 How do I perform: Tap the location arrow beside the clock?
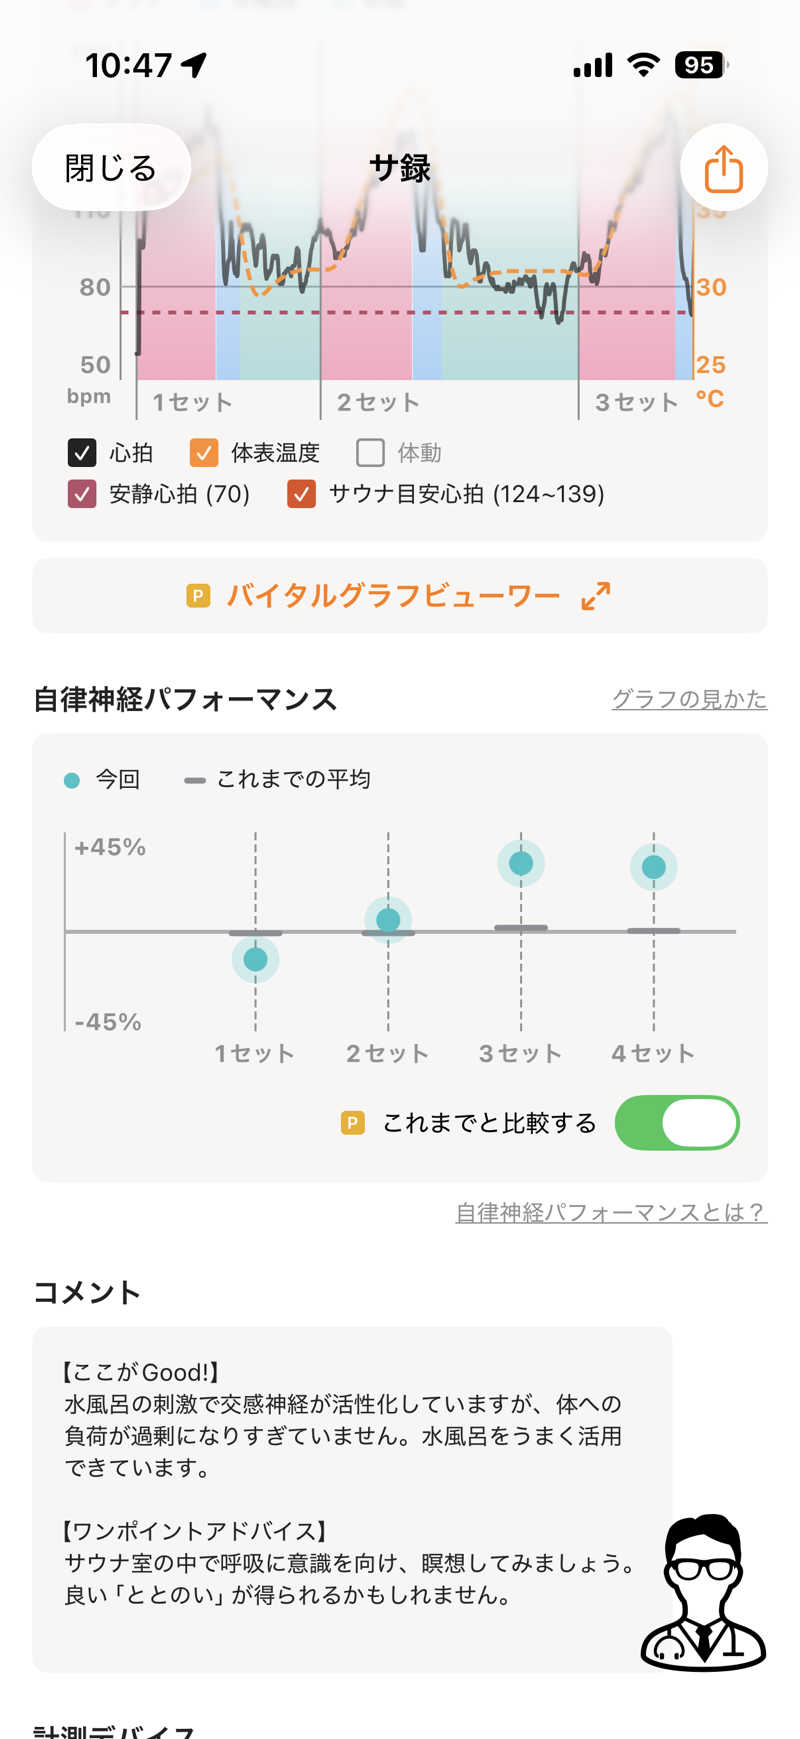(194, 66)
